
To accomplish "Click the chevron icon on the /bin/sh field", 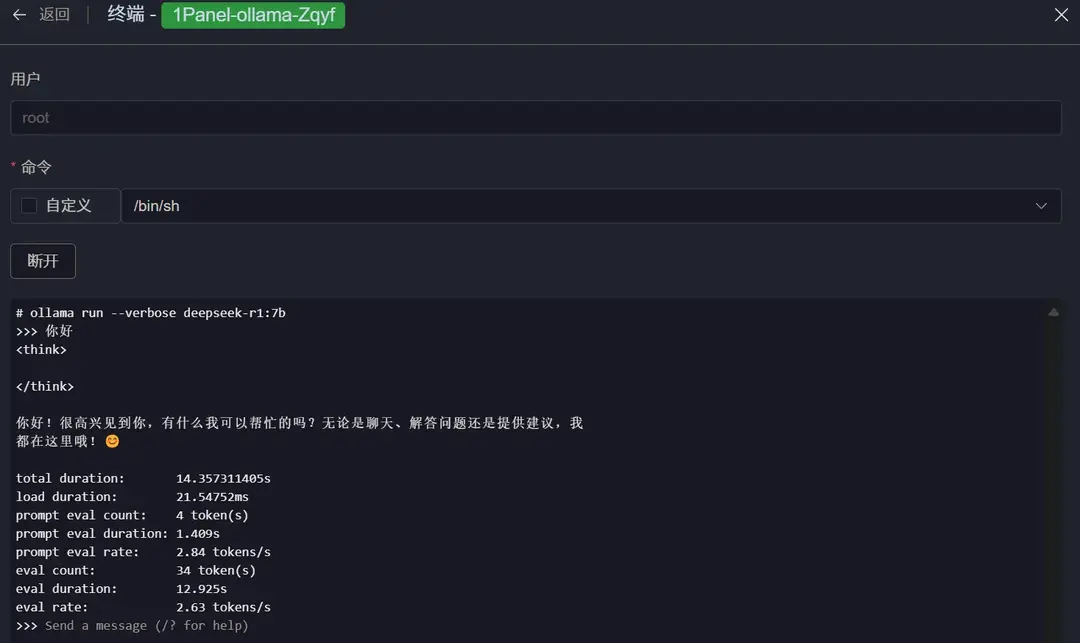I will point(1041,205).
